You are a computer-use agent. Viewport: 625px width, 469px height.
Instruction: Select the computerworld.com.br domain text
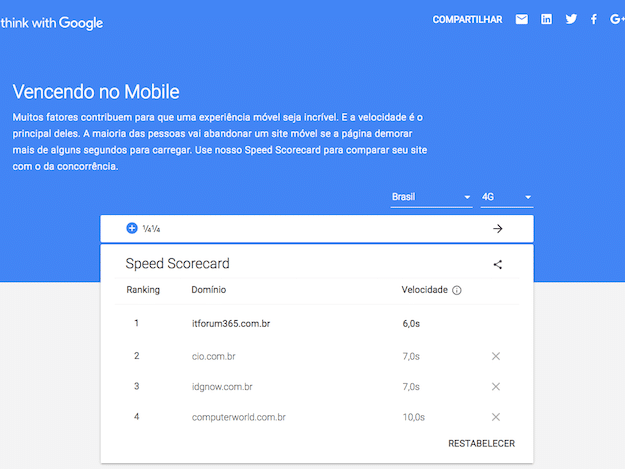[239, 417]
